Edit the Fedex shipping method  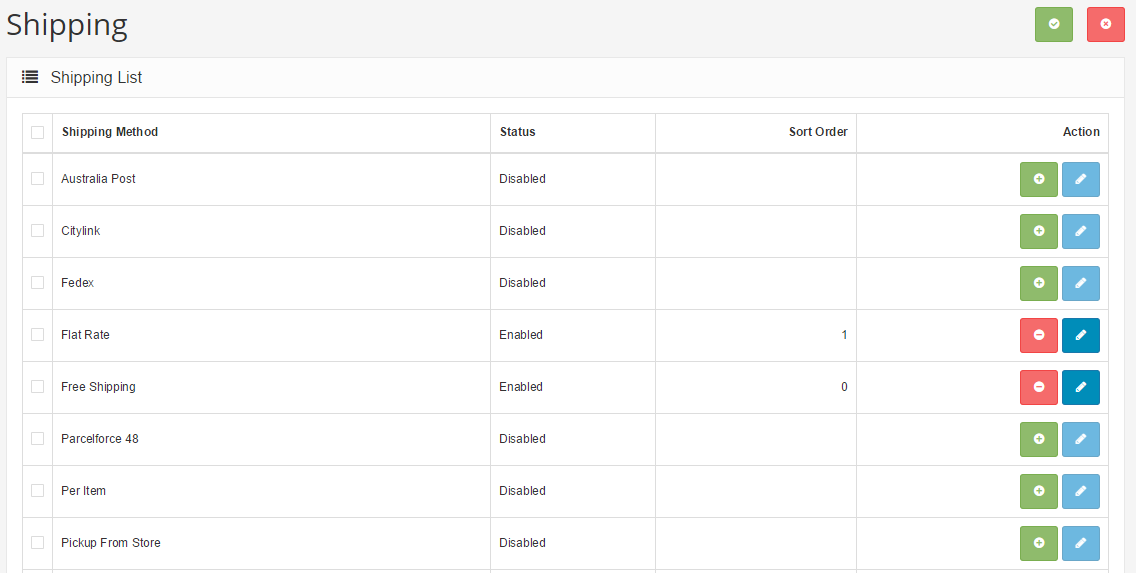tap(1081, 283)
